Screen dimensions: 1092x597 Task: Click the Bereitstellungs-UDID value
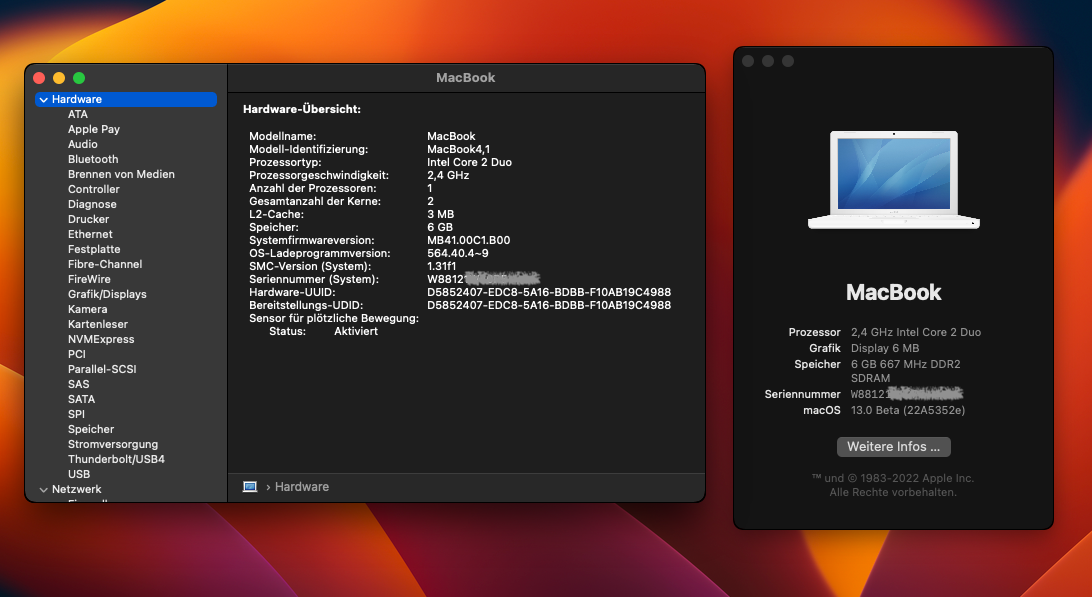pyautogui.click(x=549, y=305)
